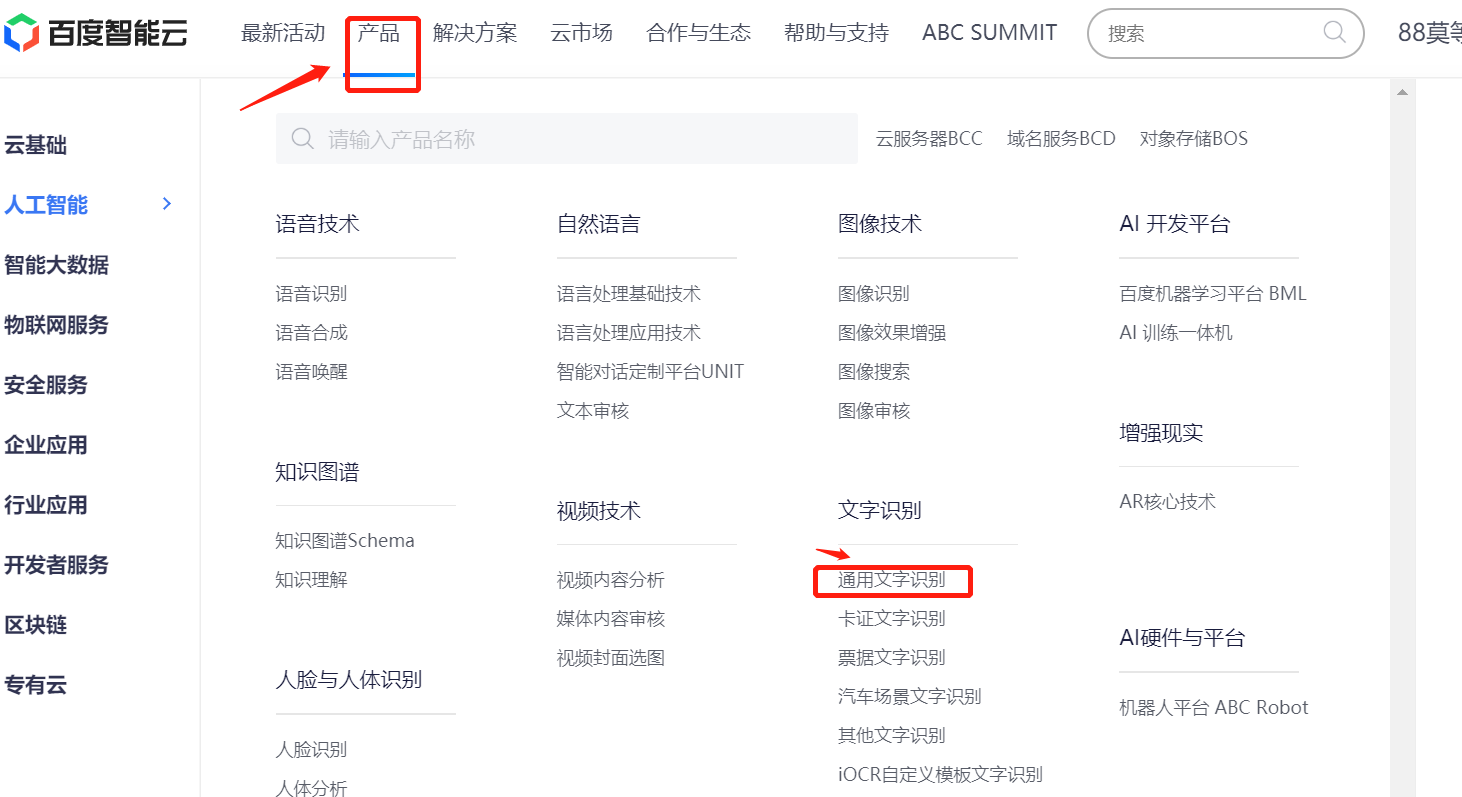Select 专有云 in the sidebar
The height and width of the screenshot is (797, 1462).
click(35, 685)
